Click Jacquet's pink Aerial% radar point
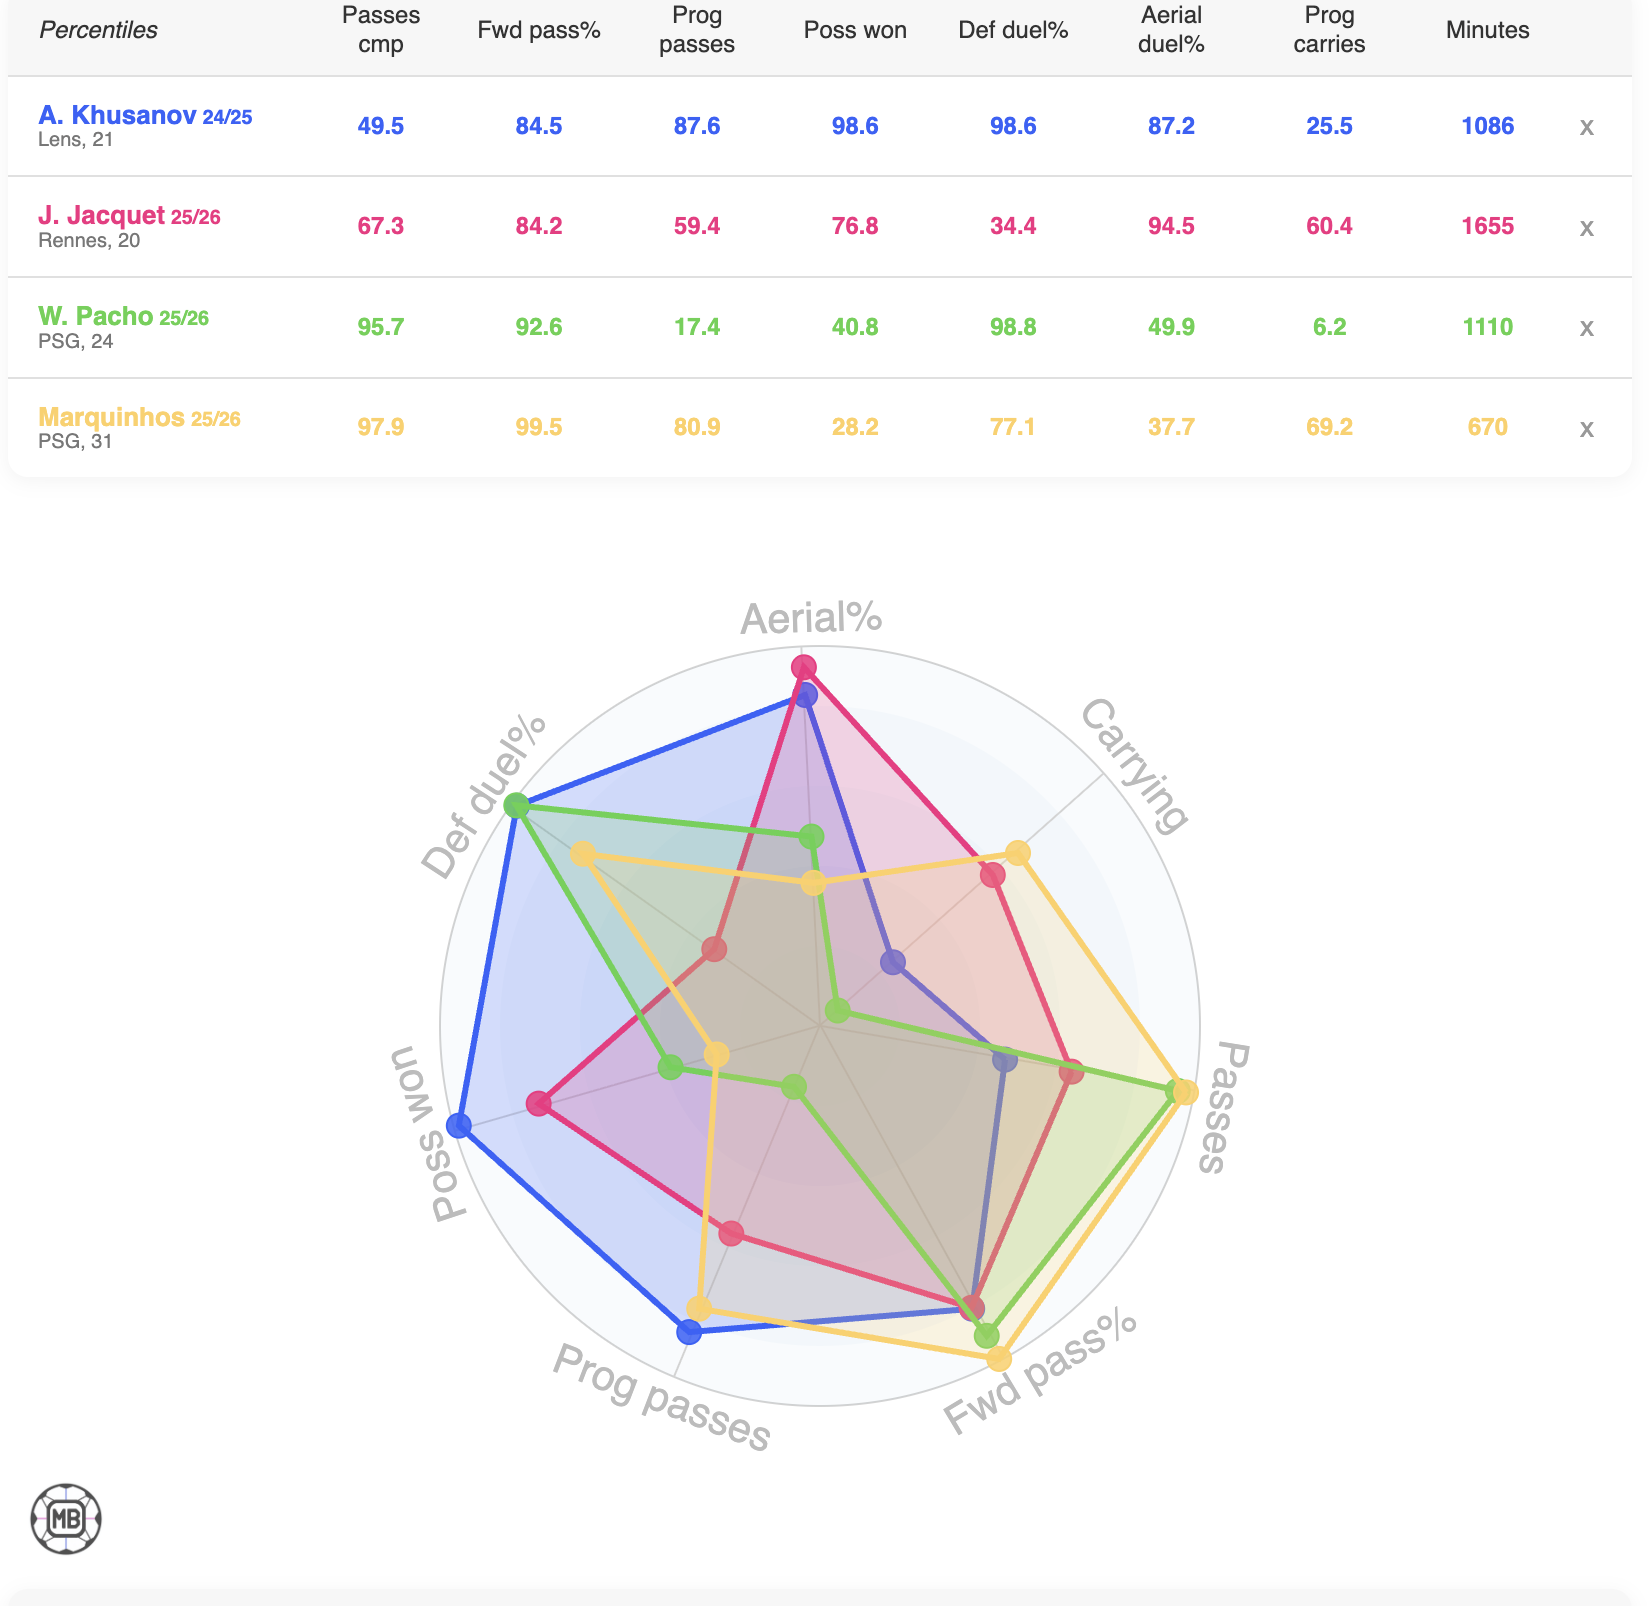 pyautogui.click(x=803, y=667)
